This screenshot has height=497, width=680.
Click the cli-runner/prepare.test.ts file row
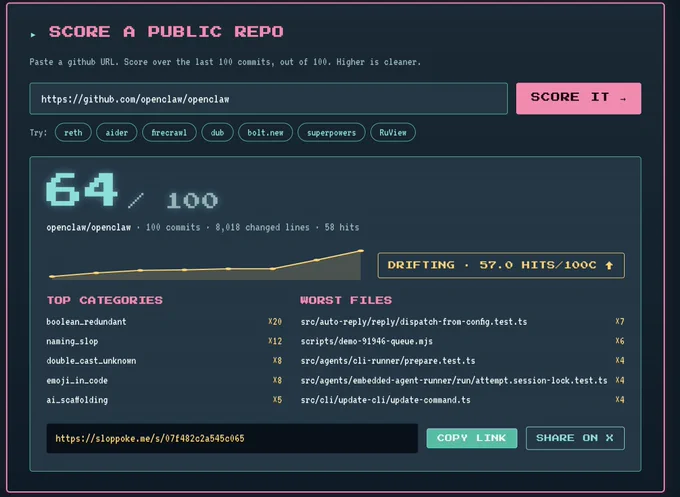pyautogui.click(x=462, y=361)
